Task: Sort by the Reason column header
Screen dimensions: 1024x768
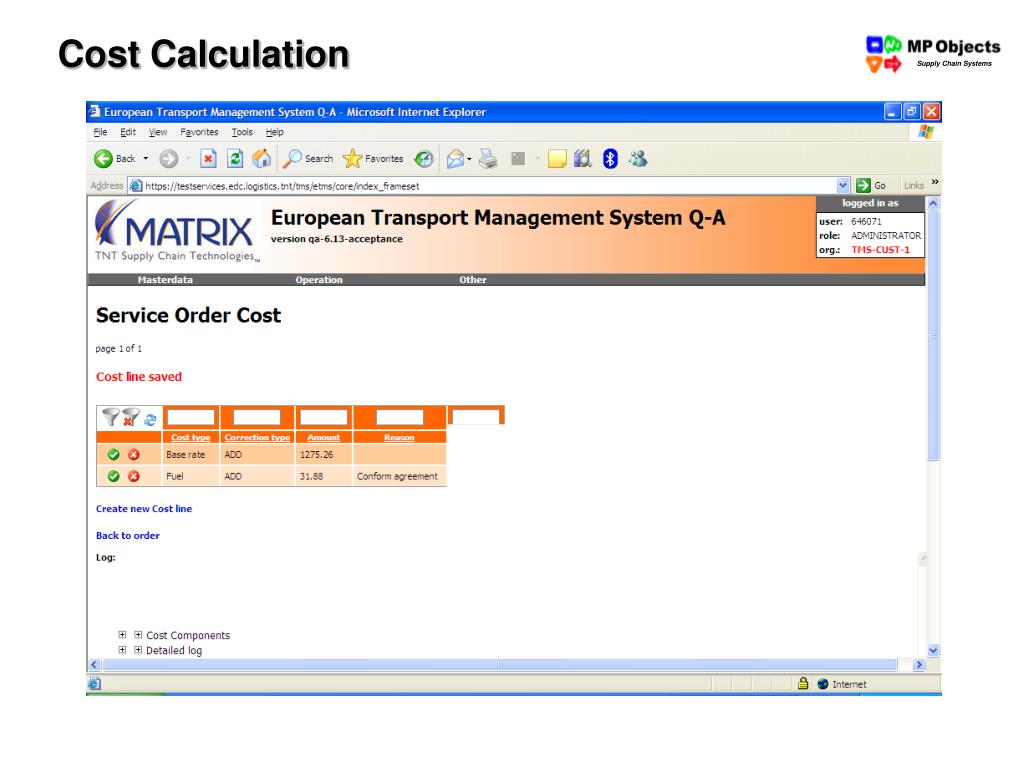Action: pyautogui.click(x=399, y=438)
